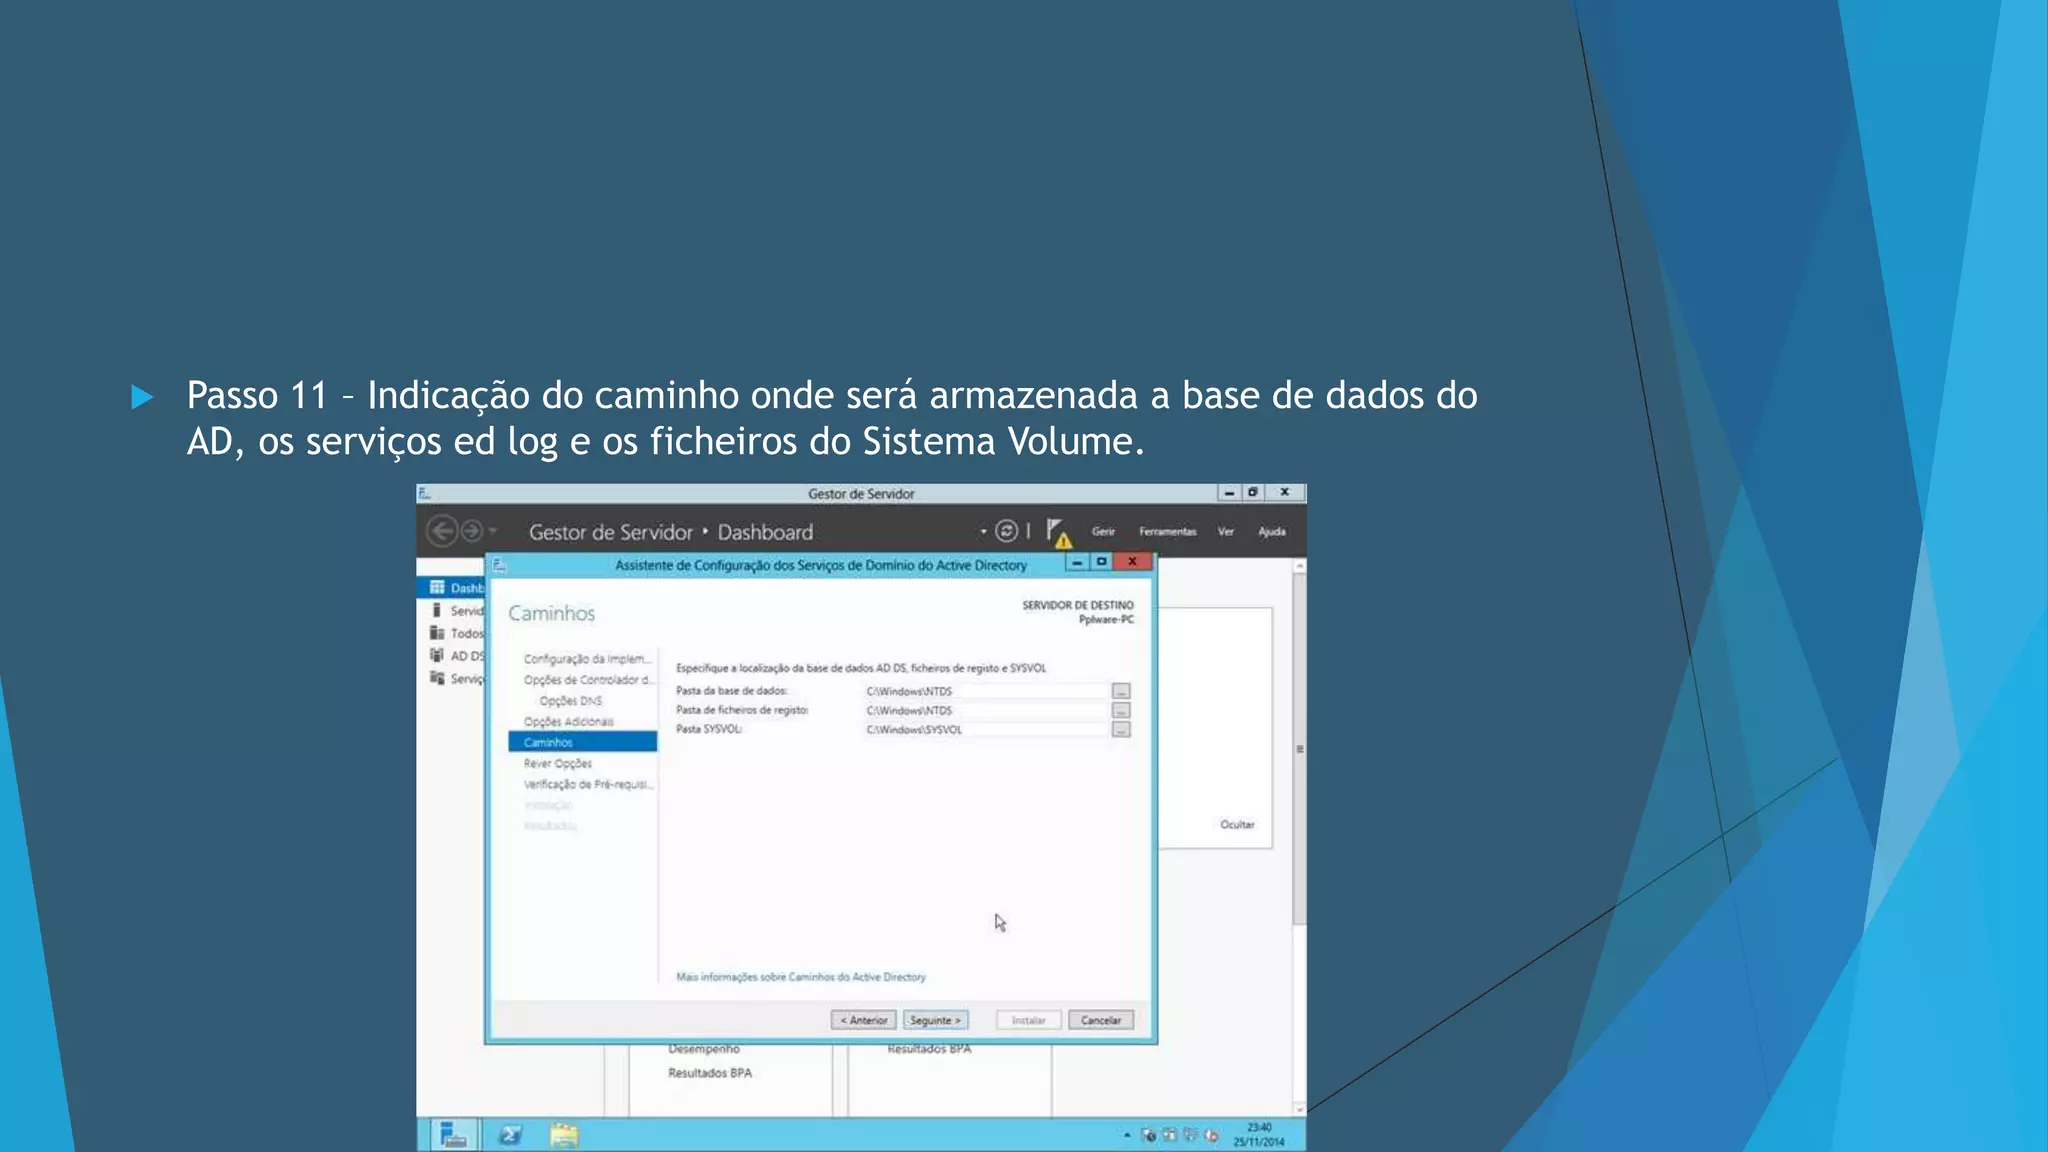This screenshot has width=2048, height=1152.
Task: Select the AD DS sidebar item
Action: coord(456,656)
